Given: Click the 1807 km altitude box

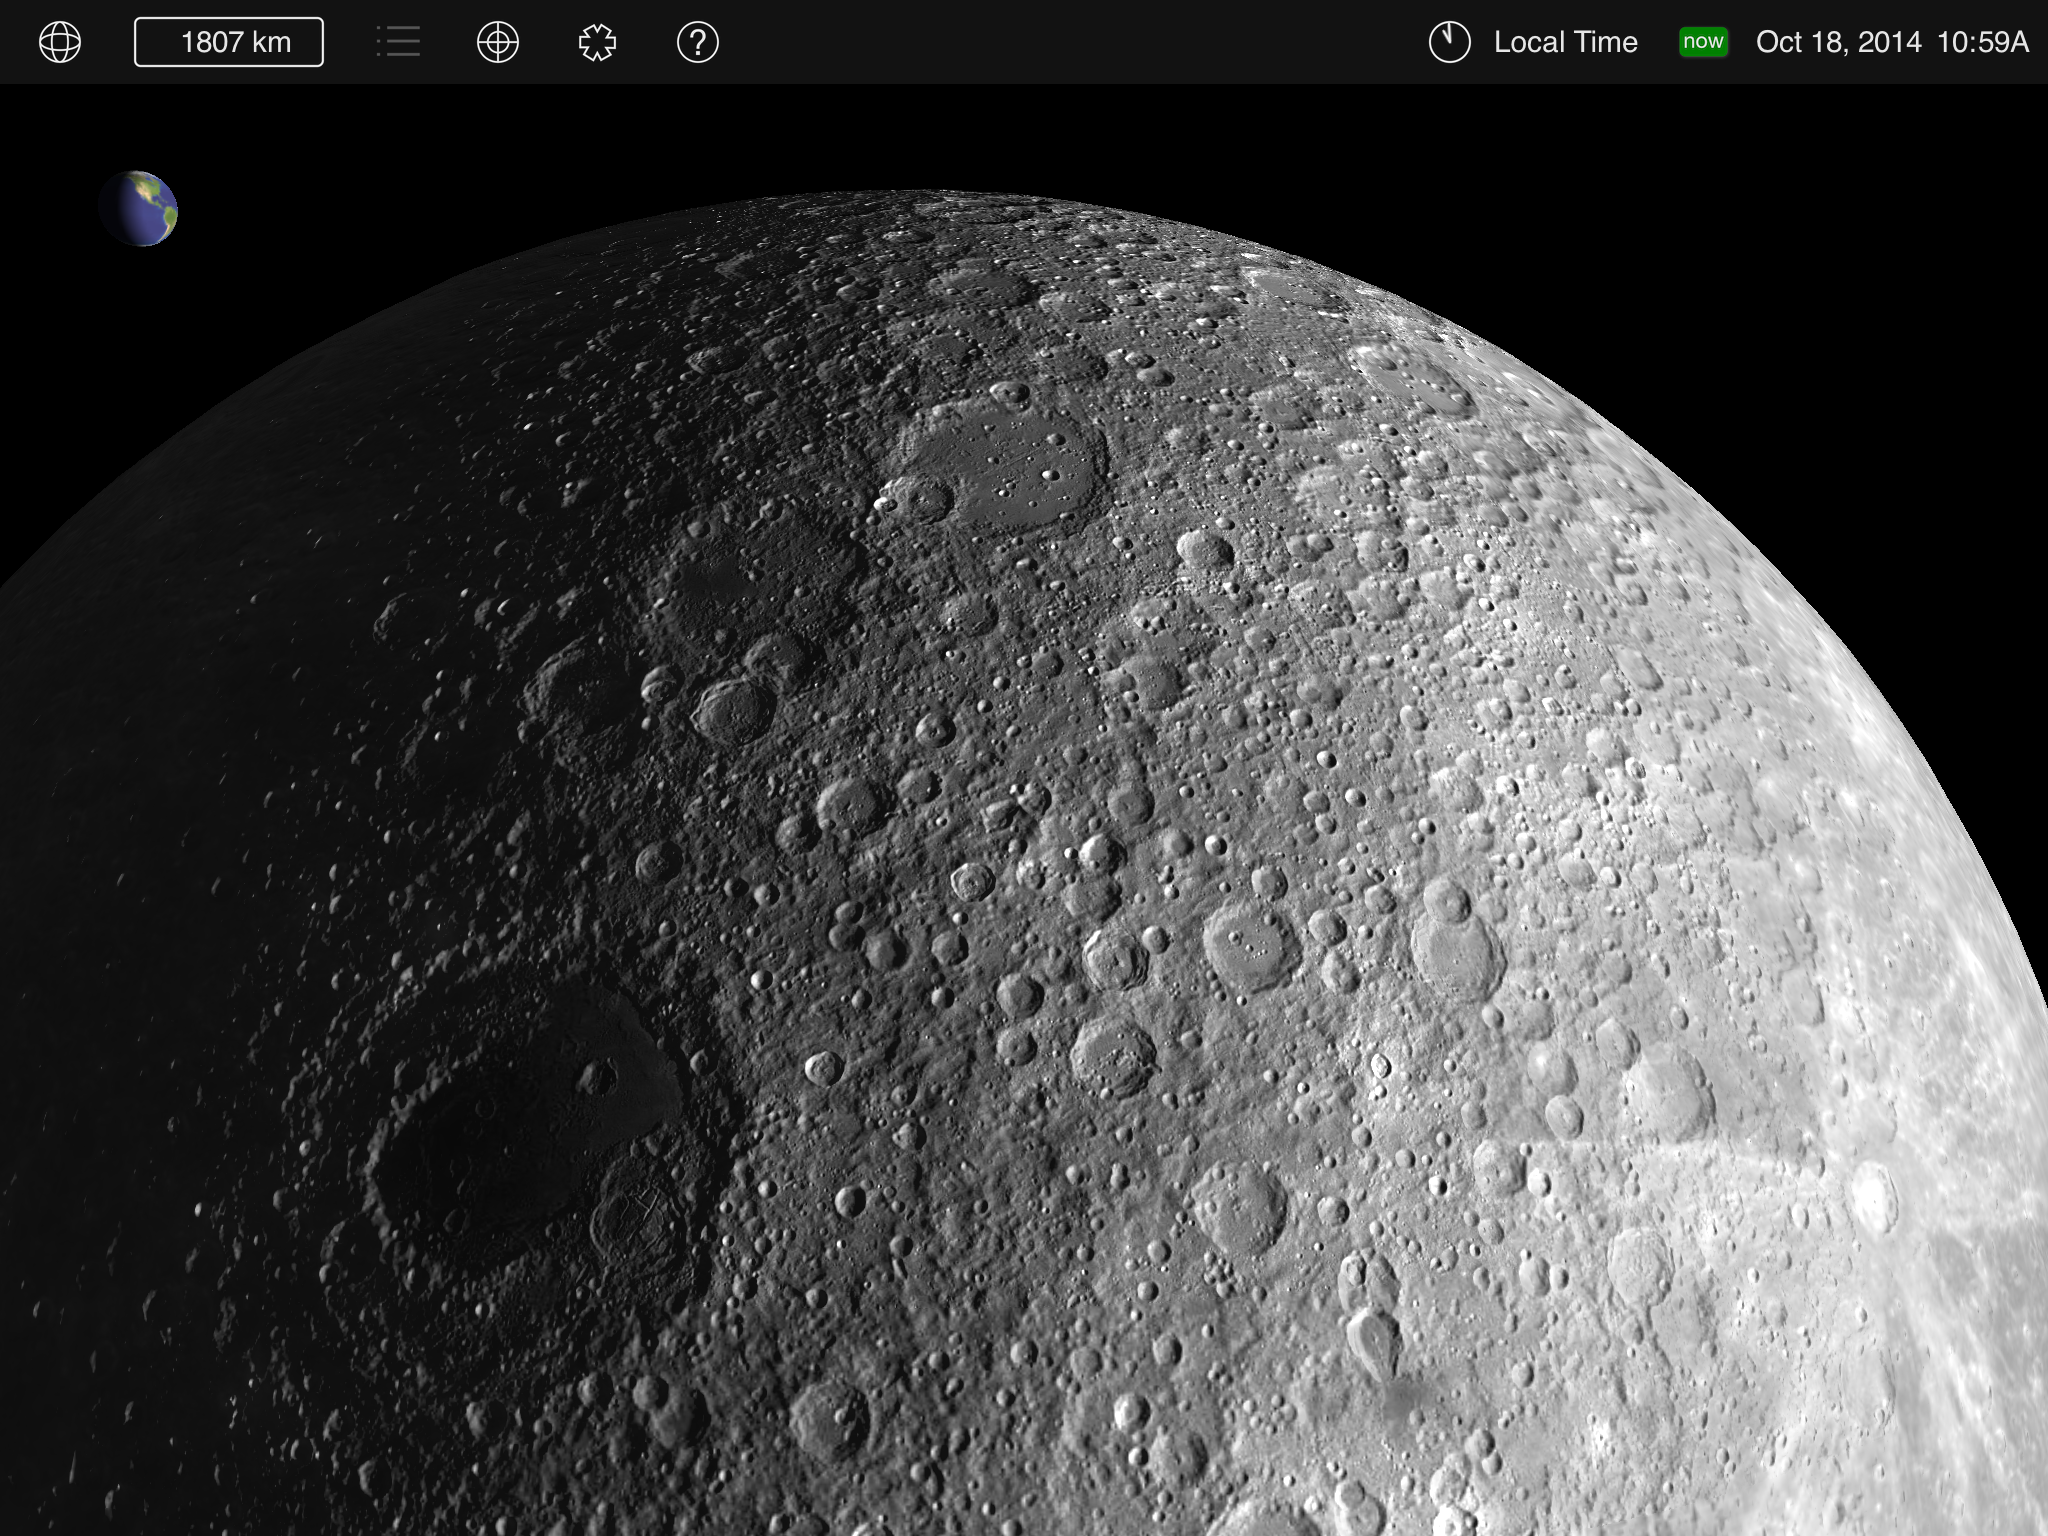Looking at the screenshot, I should [x=229, y=42].
